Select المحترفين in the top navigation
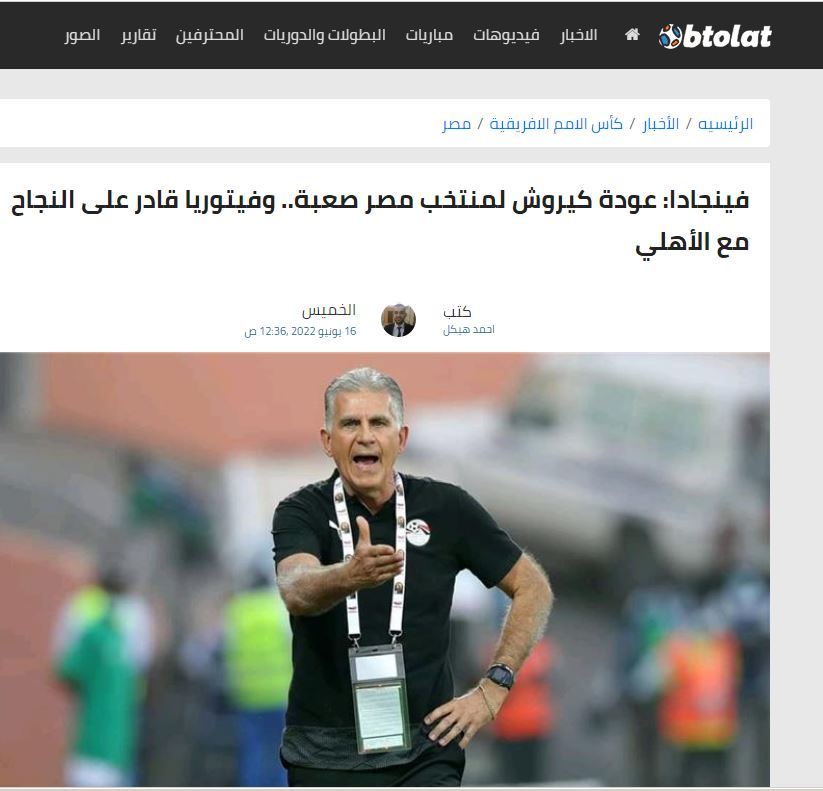The width and height of the screenshot is (823, 791). point(209,35)
